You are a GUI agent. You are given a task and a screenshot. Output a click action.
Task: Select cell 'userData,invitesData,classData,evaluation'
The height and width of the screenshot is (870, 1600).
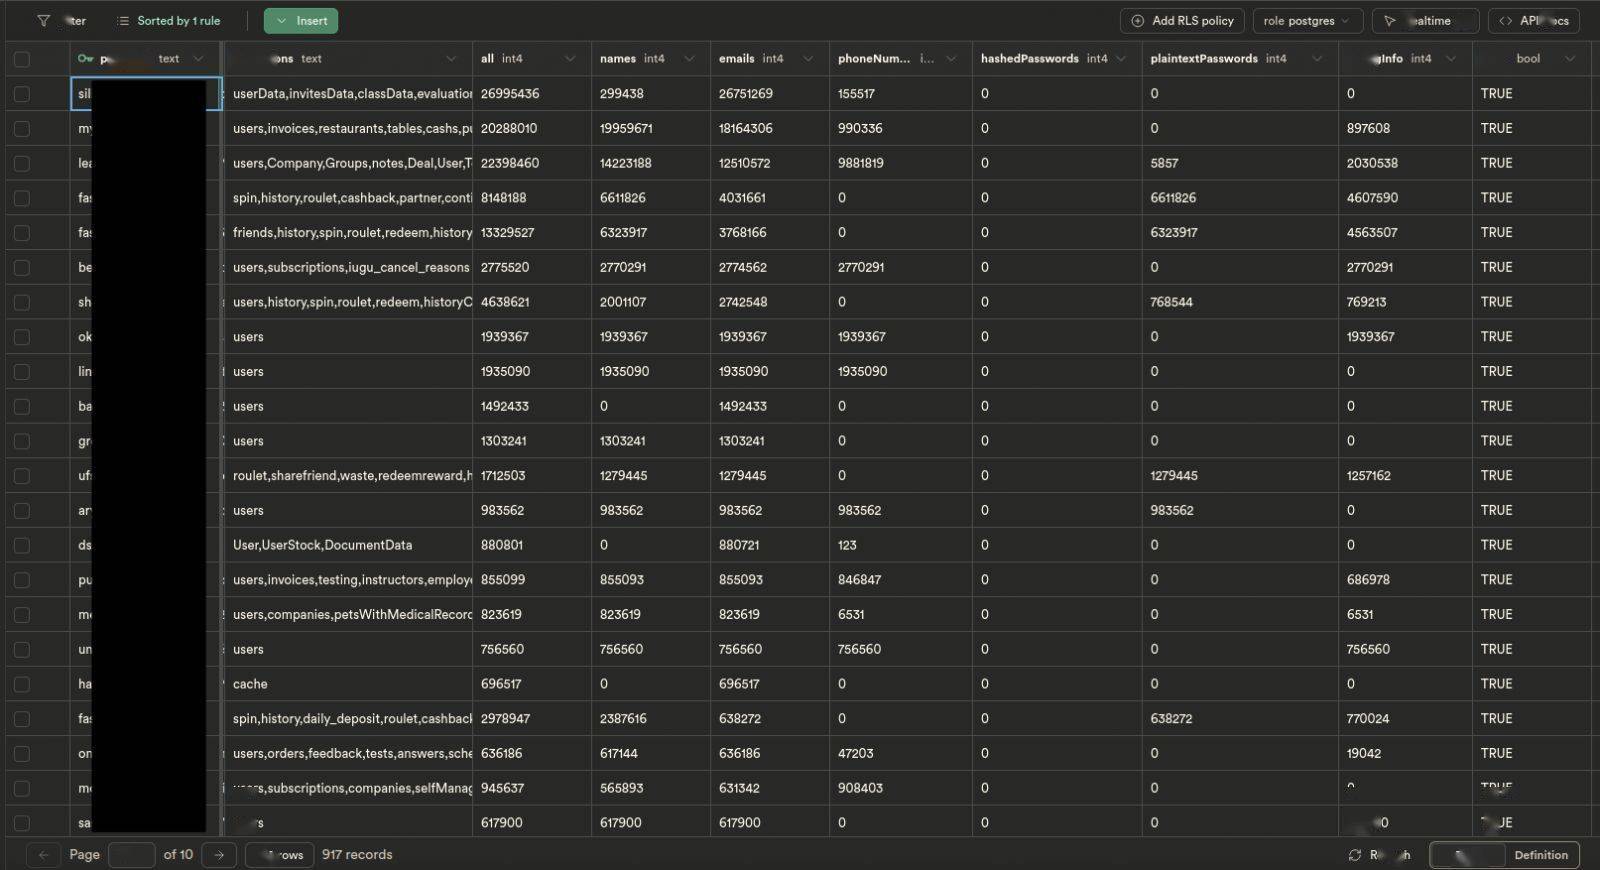click(x=348, y=94)
